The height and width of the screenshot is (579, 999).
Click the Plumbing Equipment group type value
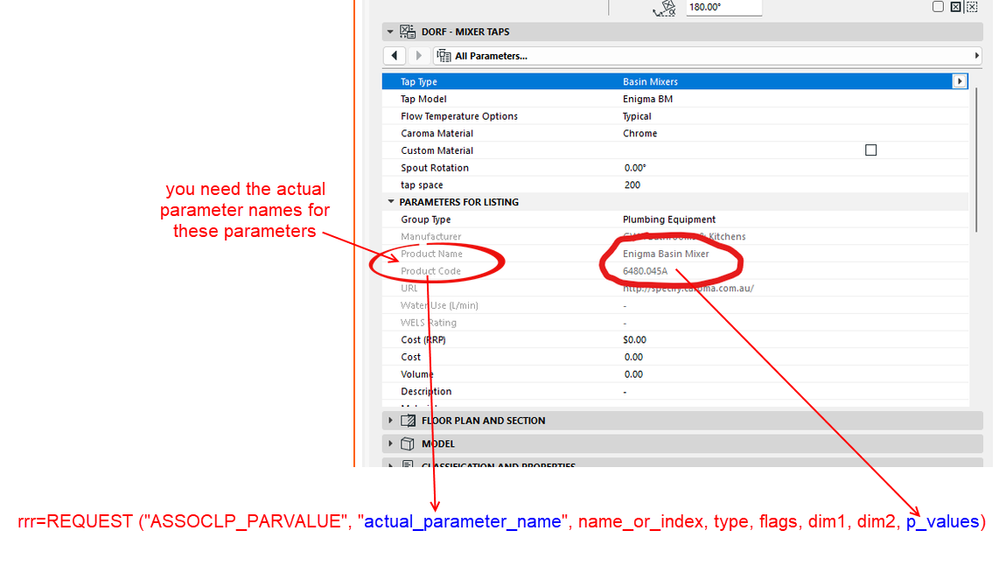coord(669,219)
